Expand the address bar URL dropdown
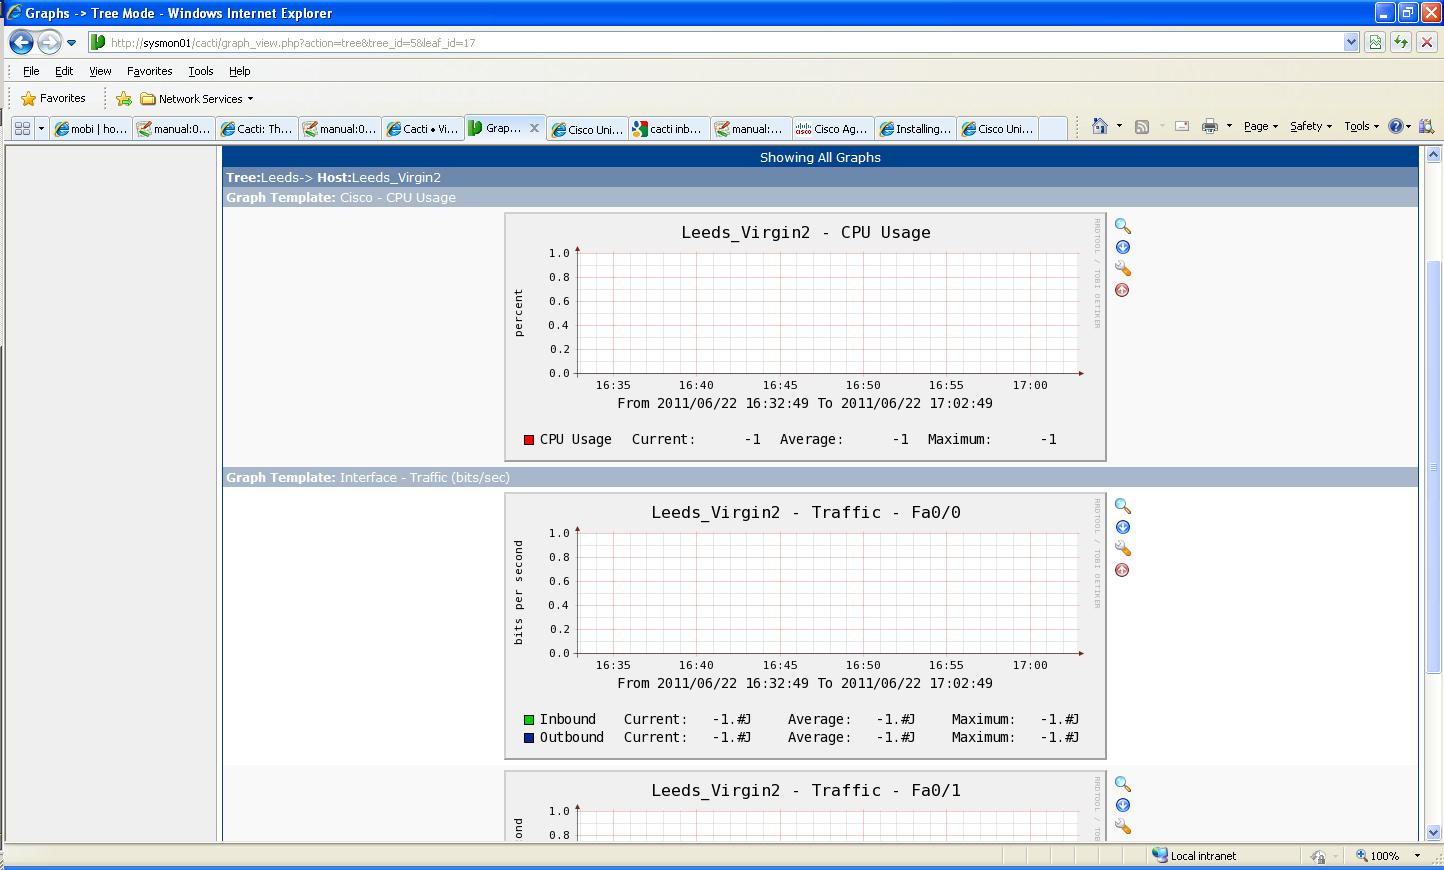Viewport: 1444px width, 870px height. pos(1351,42)
